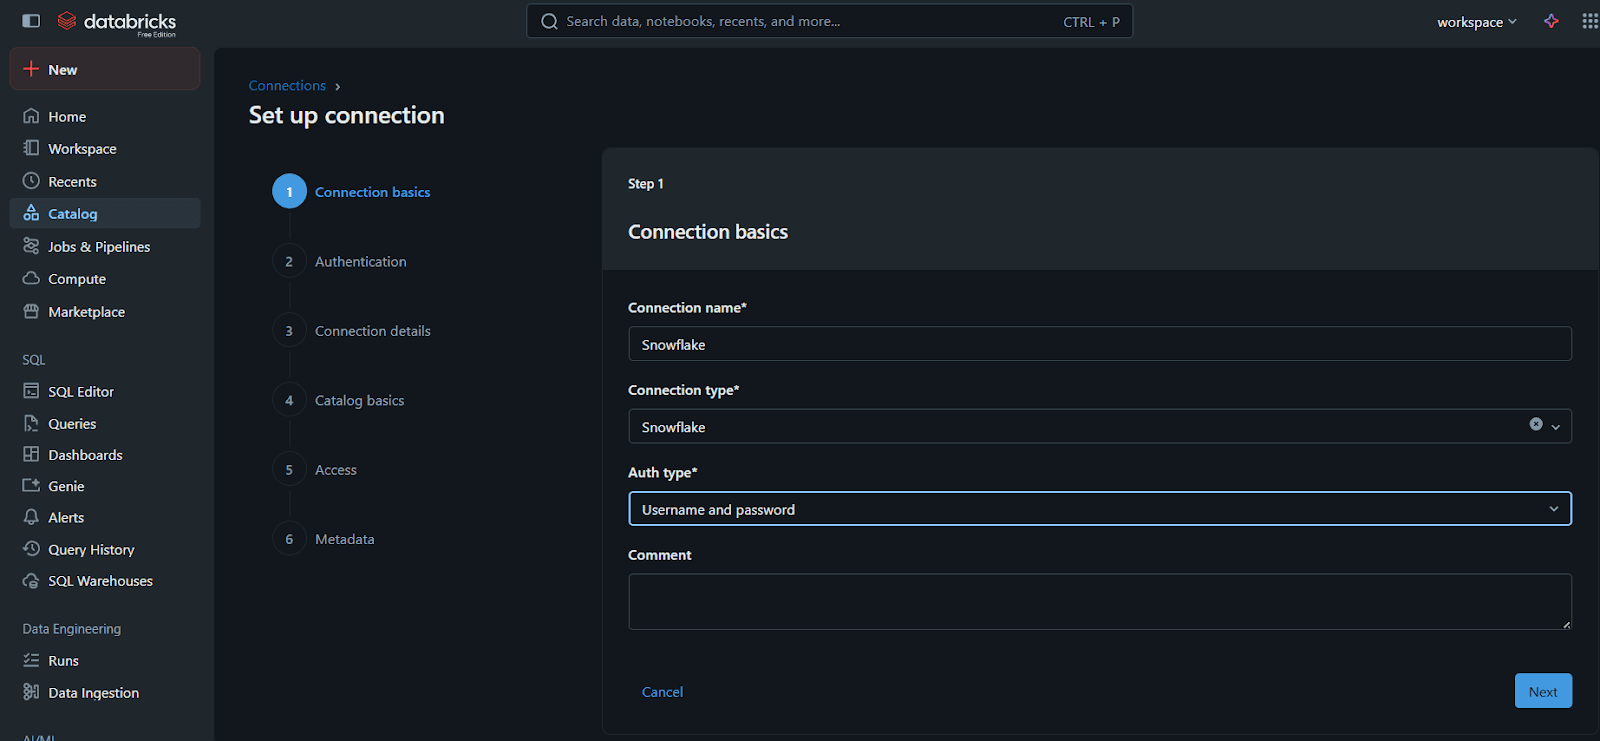1600x741 pixels.
Task: Click the Marketplace store icon
Action: 31,311
